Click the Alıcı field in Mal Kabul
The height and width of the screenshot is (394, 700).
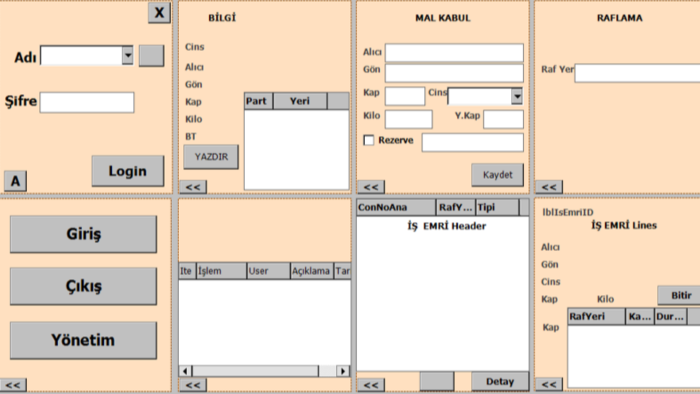pyautogui.click(x=454, y=53)
